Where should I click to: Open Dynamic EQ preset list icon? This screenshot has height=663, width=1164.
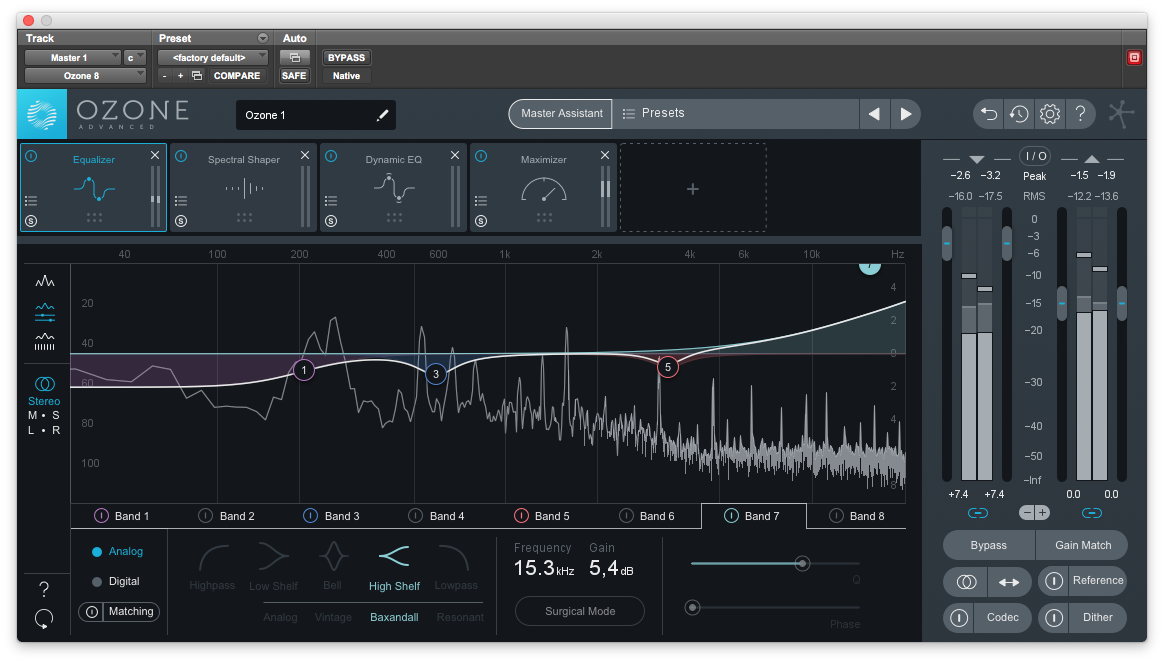(331, 200)
